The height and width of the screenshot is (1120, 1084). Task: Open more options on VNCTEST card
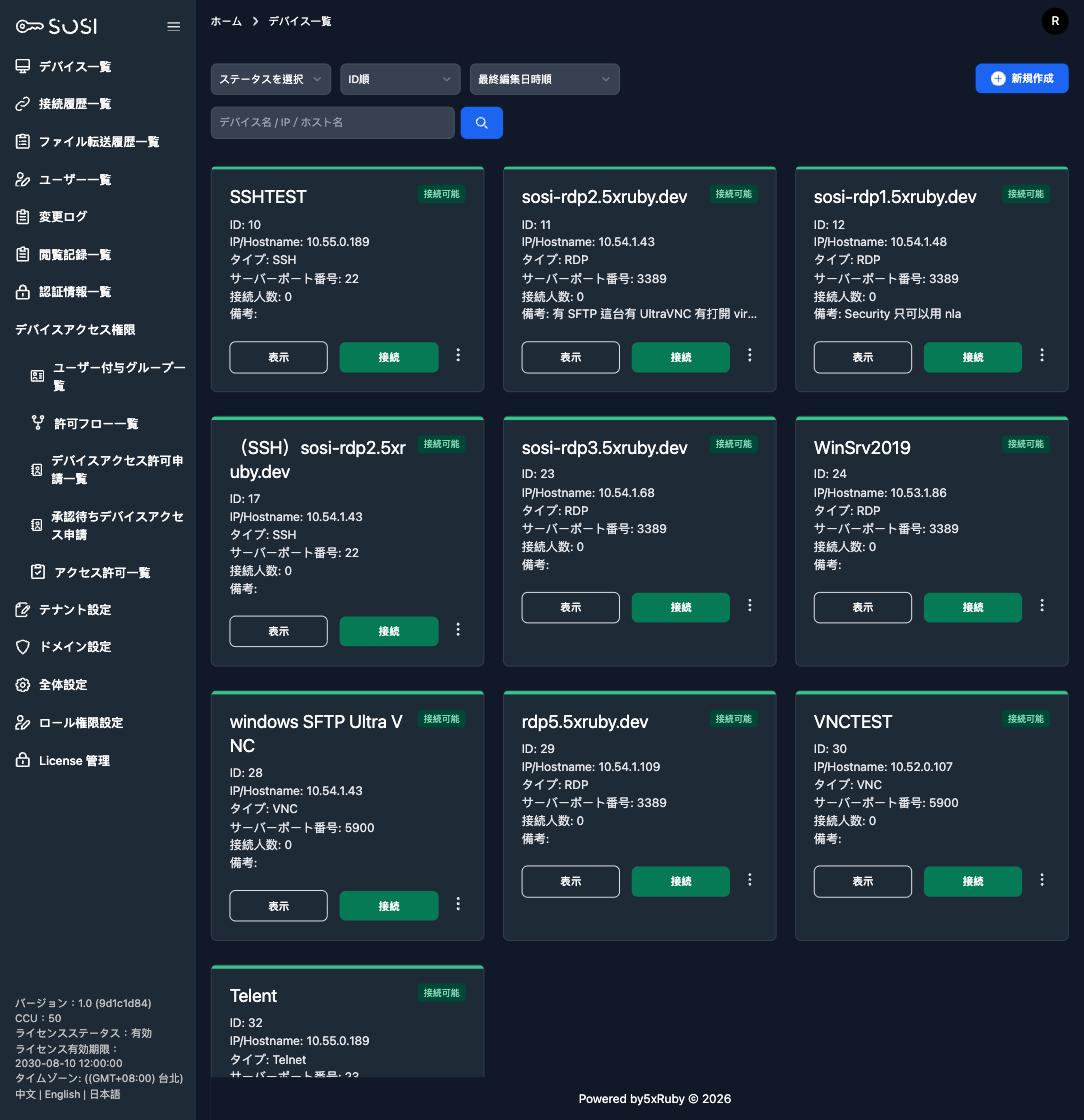pyautogui.click(x=1042, y=879)
